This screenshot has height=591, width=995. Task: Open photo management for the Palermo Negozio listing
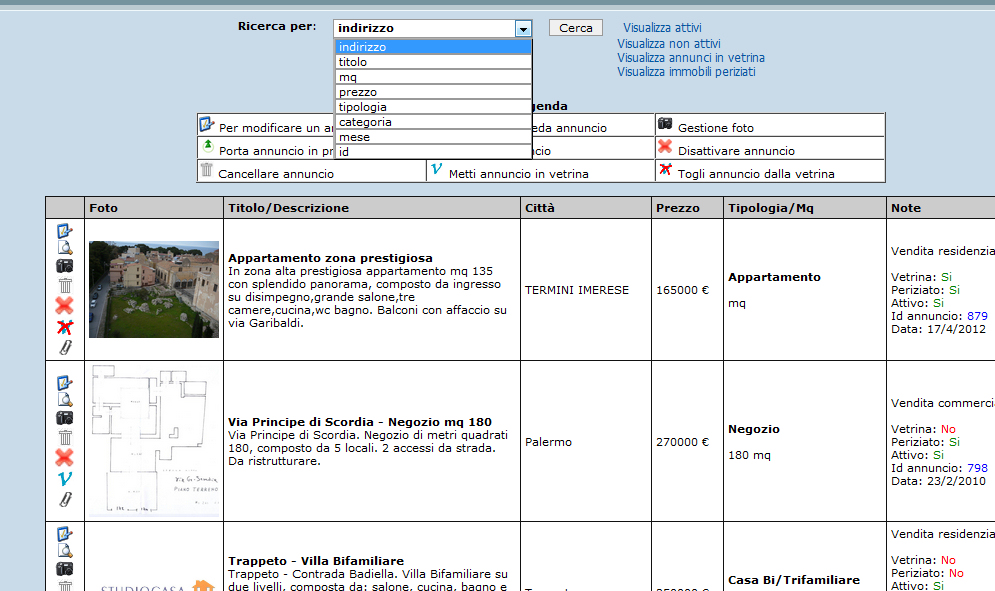(65, 418)
